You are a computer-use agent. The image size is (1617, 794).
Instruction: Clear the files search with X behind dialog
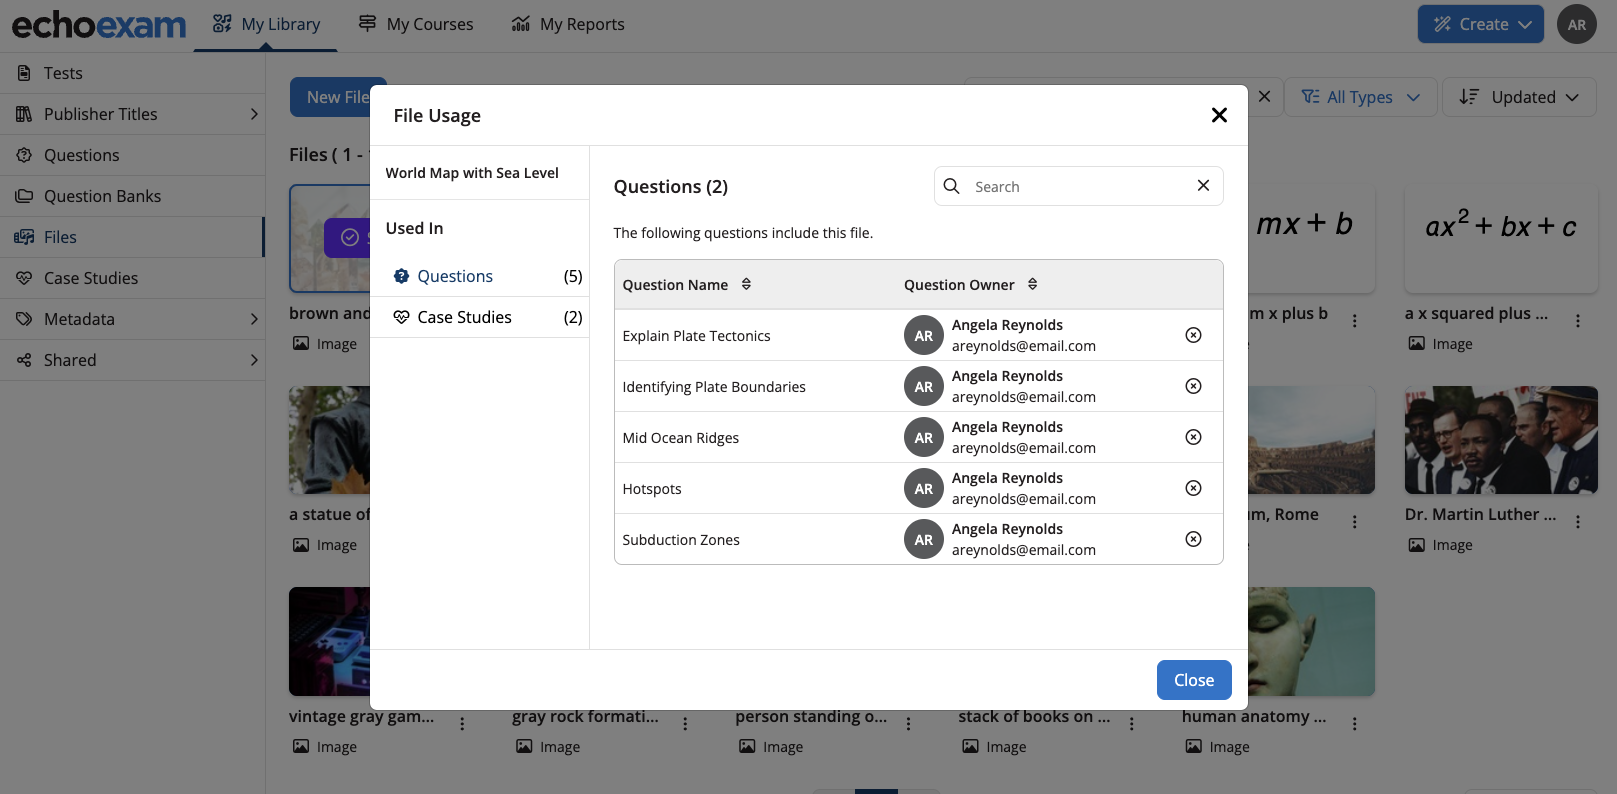(1264, 96)
